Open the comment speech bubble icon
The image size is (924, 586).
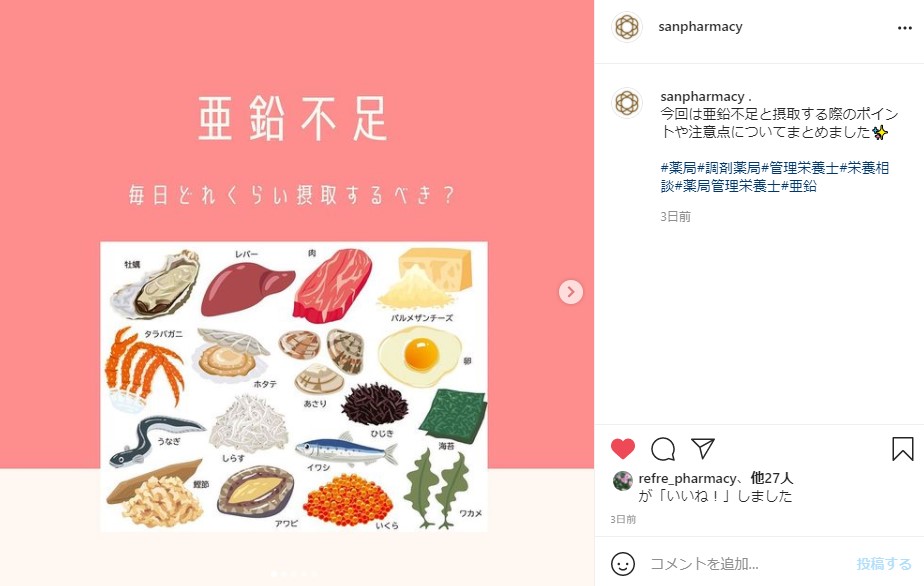point(663,449)
